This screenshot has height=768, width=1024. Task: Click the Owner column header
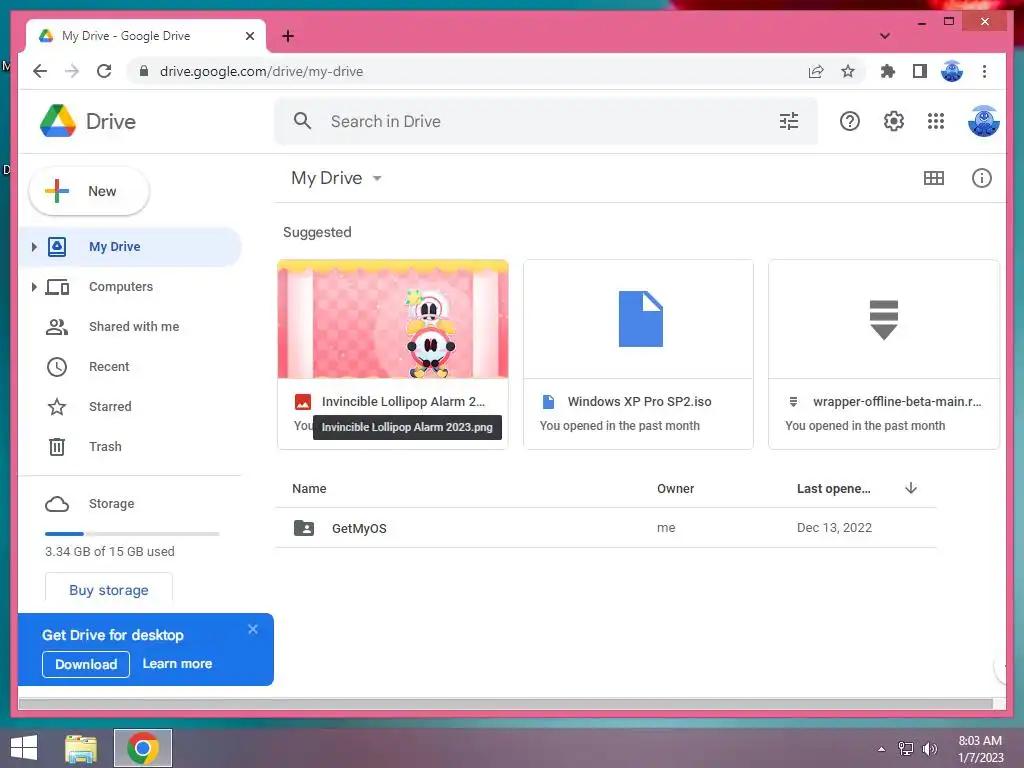point(675,488)
